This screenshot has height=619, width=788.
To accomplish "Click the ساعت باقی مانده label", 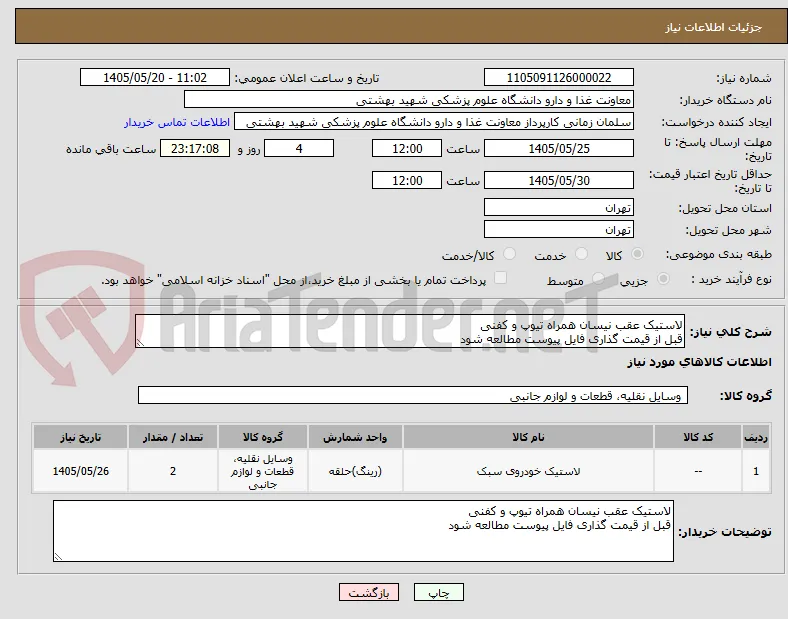I will (x=111, y=149).
